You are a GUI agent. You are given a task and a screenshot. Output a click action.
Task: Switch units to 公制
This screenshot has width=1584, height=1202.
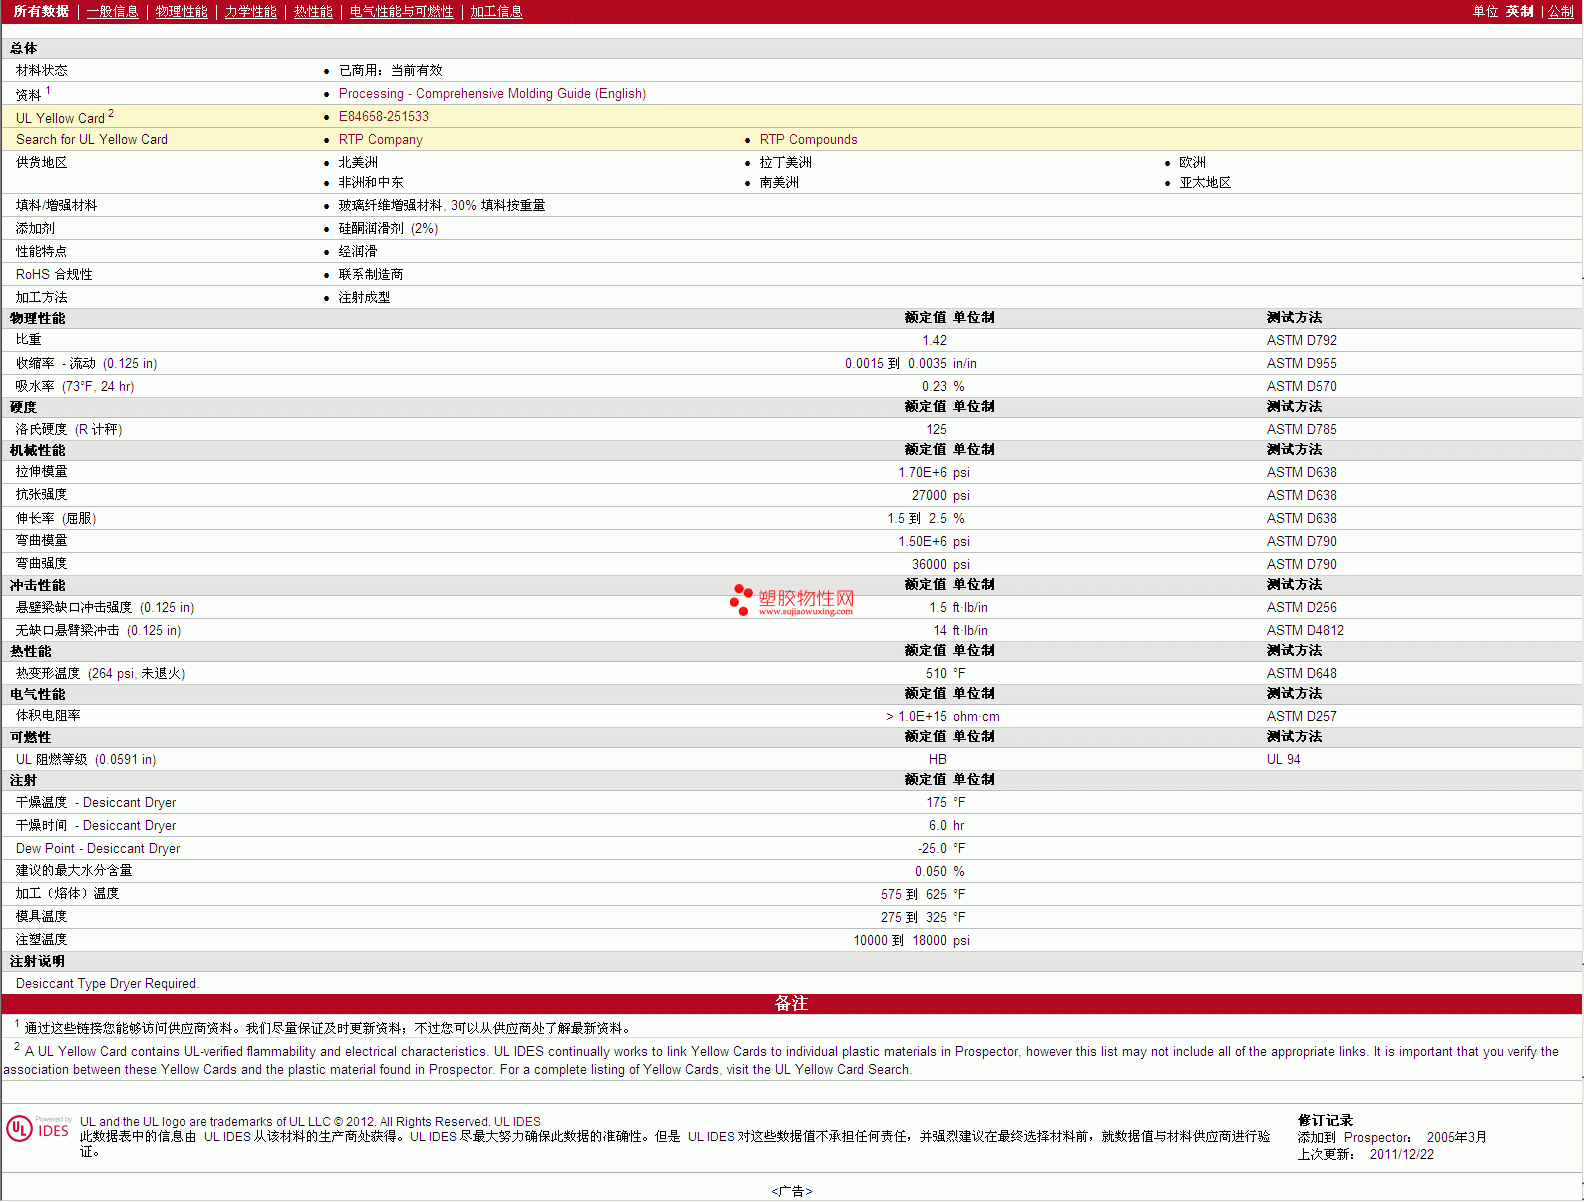(1560, 12)
